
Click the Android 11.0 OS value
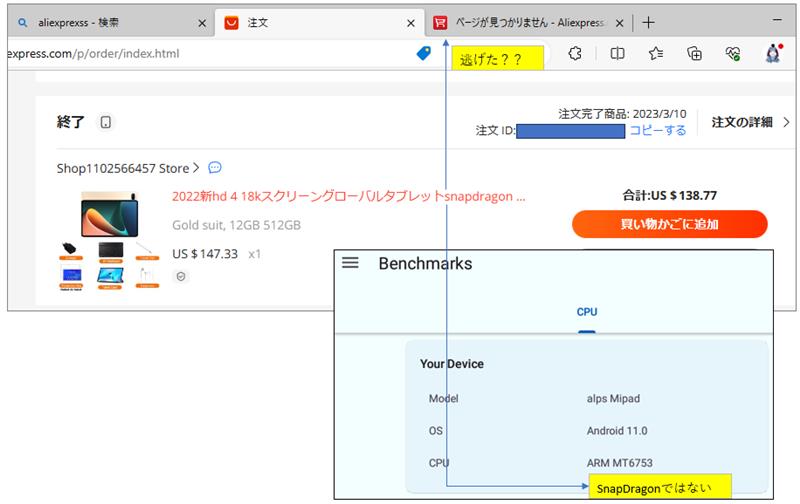(617, 431)
